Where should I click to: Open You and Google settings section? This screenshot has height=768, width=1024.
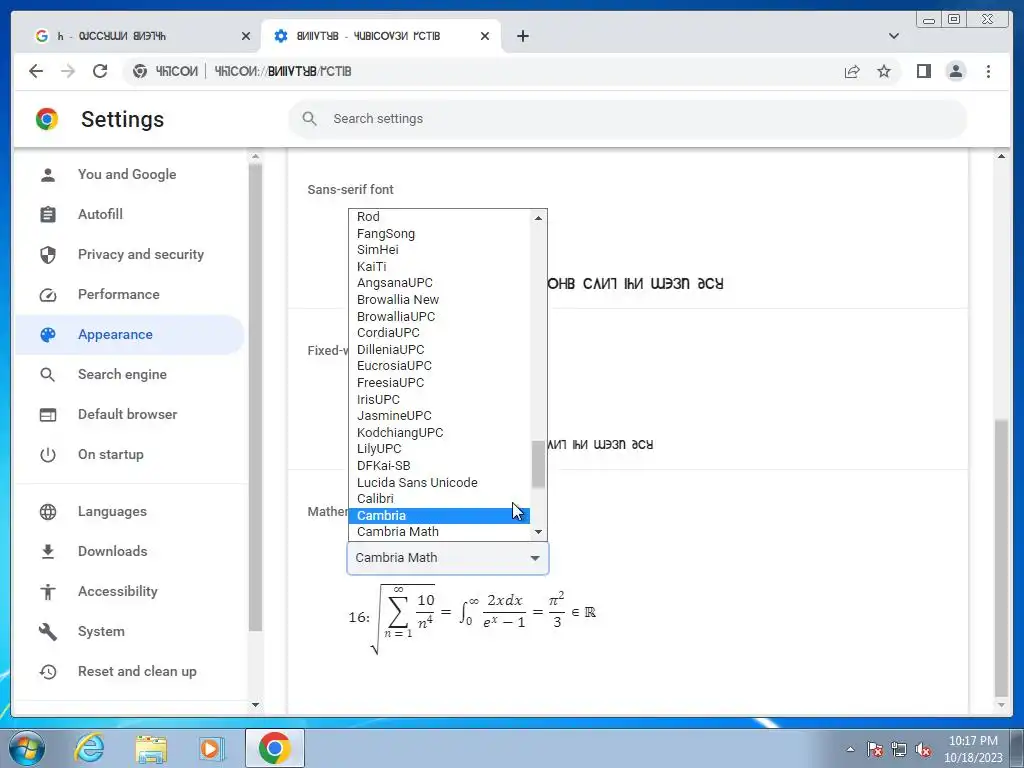click(x=129, y=174)
